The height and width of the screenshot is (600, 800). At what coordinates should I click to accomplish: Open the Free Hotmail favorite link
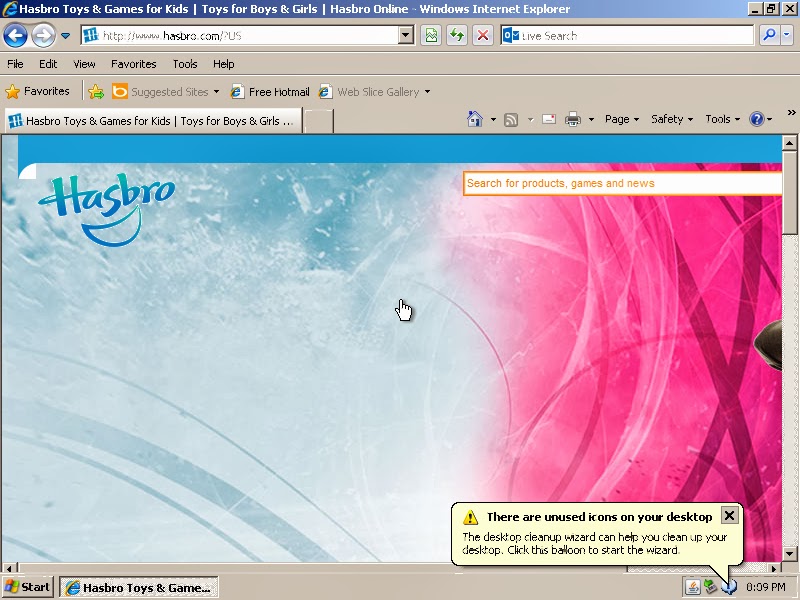tap(270, 92)
